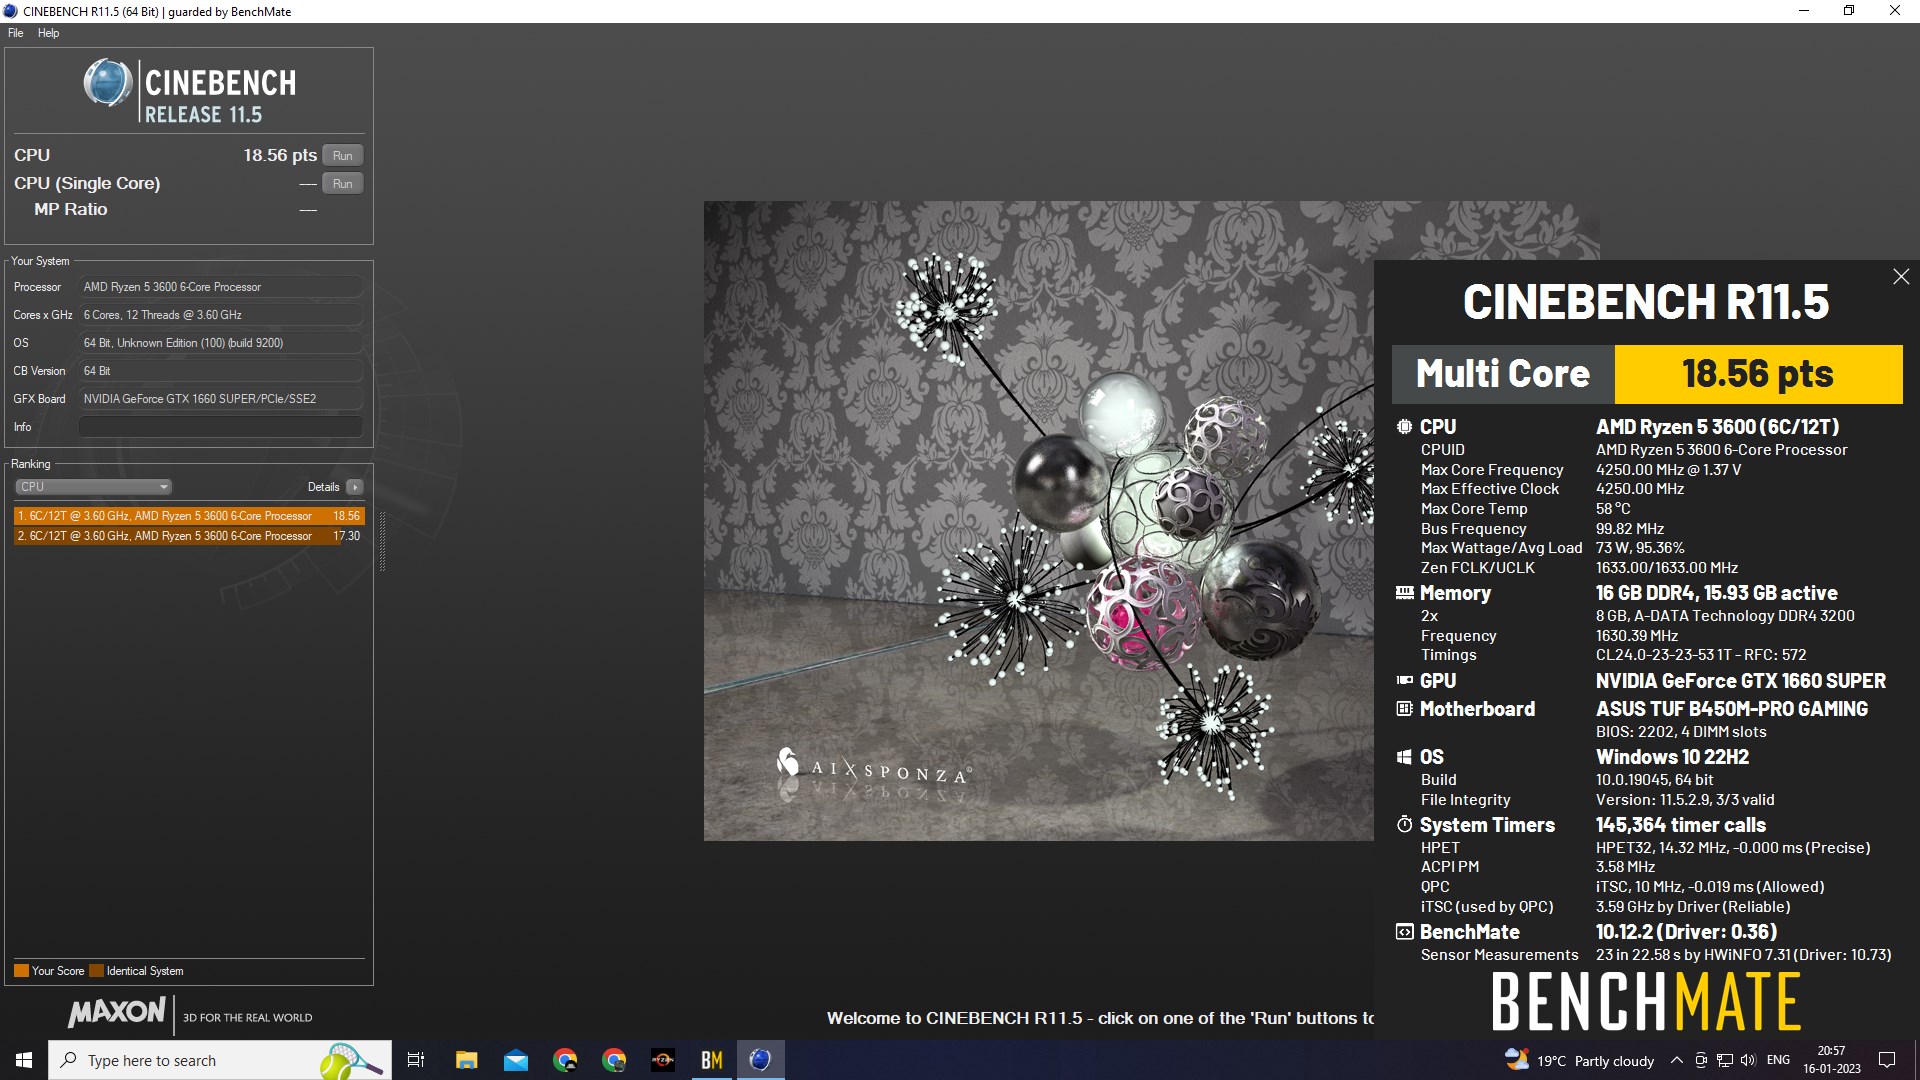Expand ranking Details arrow button
Viewport: 1920px width, 1080px height.
[354, 487]
